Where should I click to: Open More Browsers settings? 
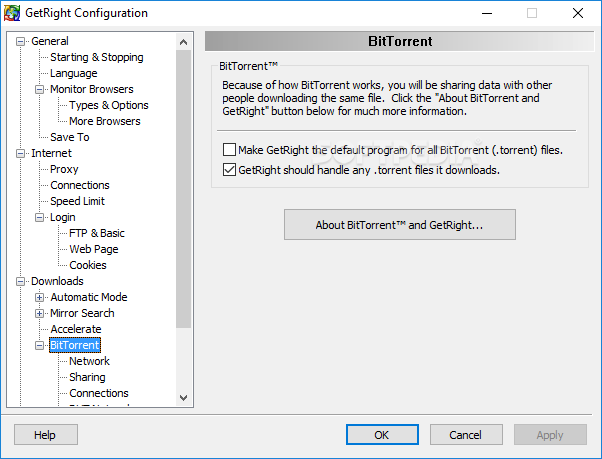(105, 121)
